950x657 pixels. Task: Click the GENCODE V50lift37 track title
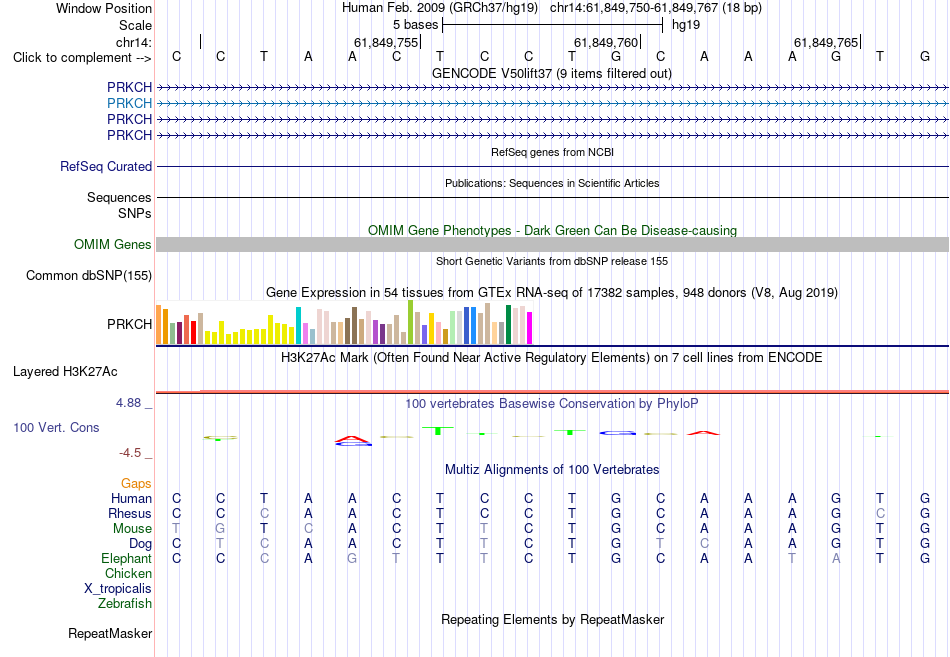(551, 73)
